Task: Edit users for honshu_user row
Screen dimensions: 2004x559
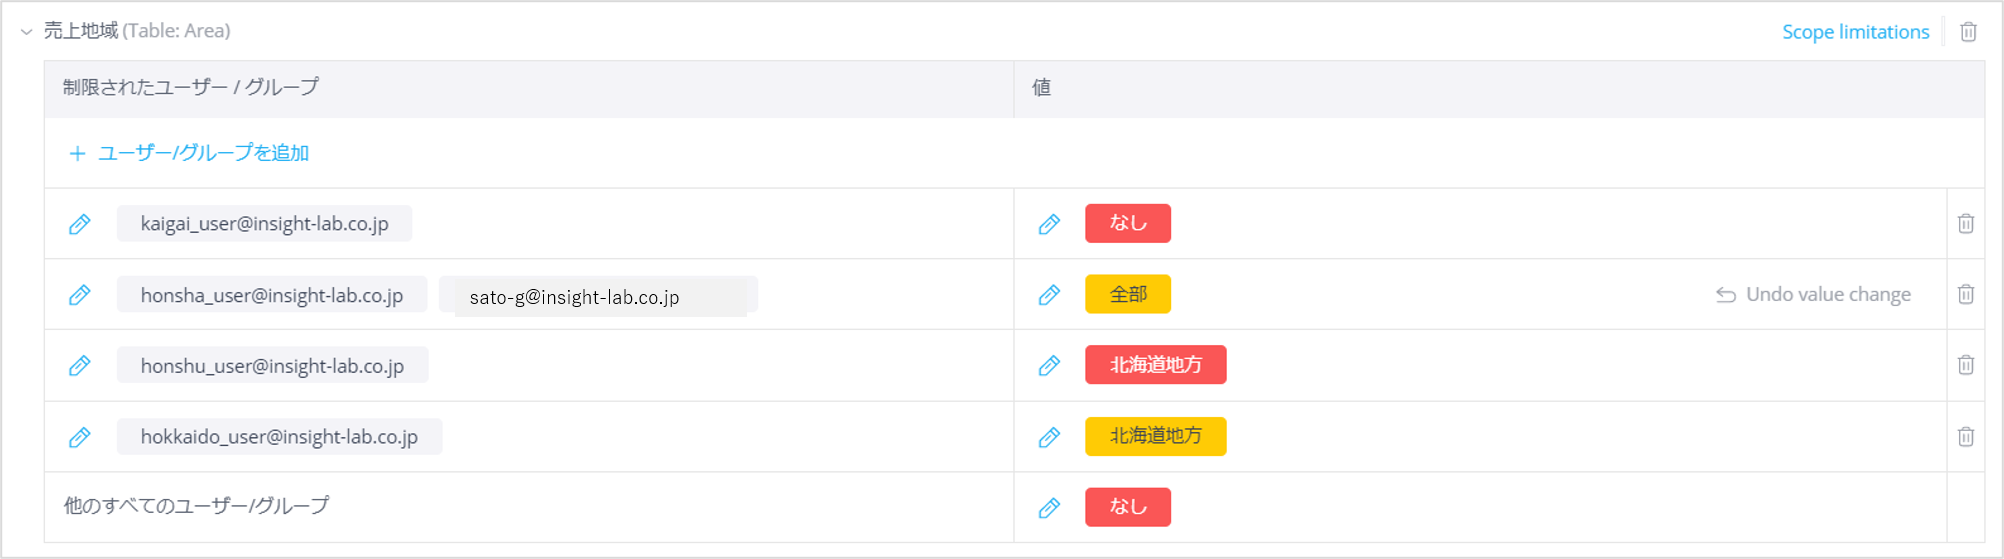Action: [x=80, y=366]
